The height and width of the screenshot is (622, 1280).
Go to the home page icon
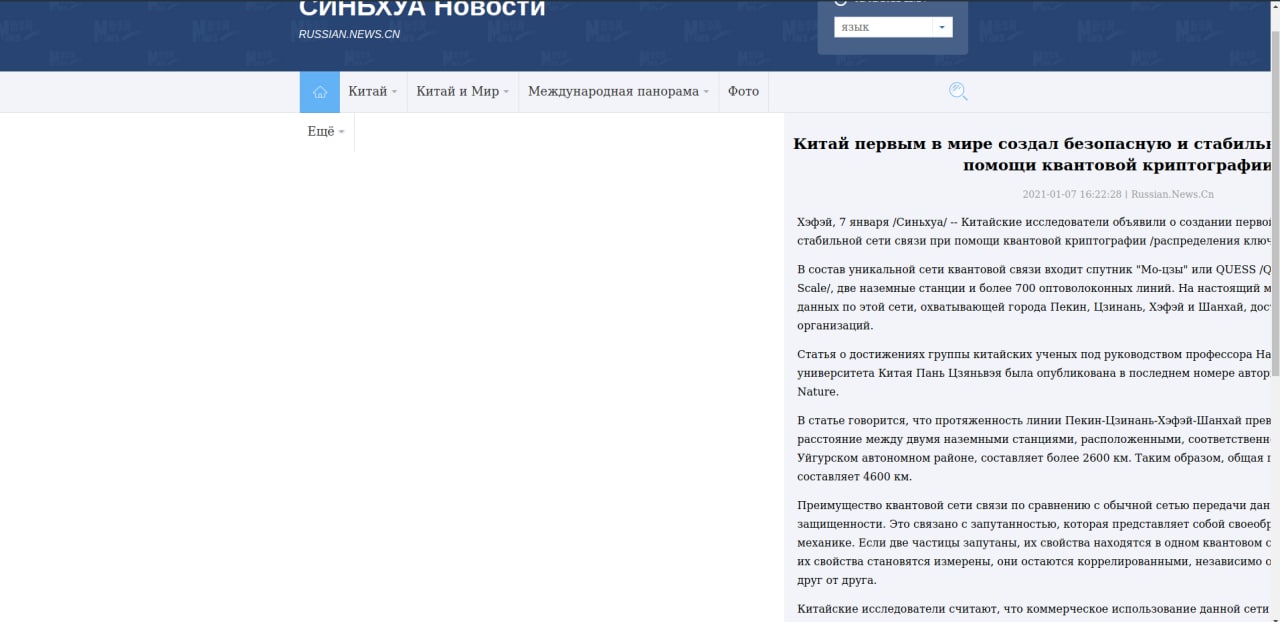pos(320,92)
